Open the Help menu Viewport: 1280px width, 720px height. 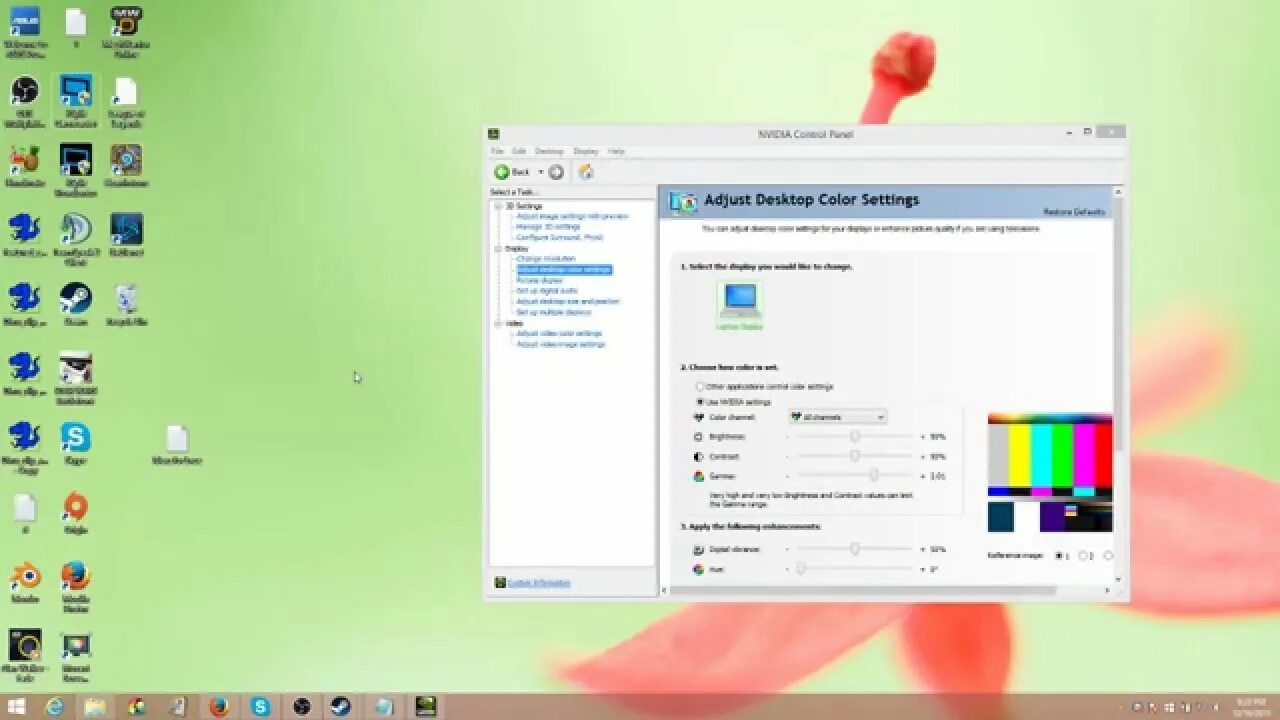click(x=616, y=151)
